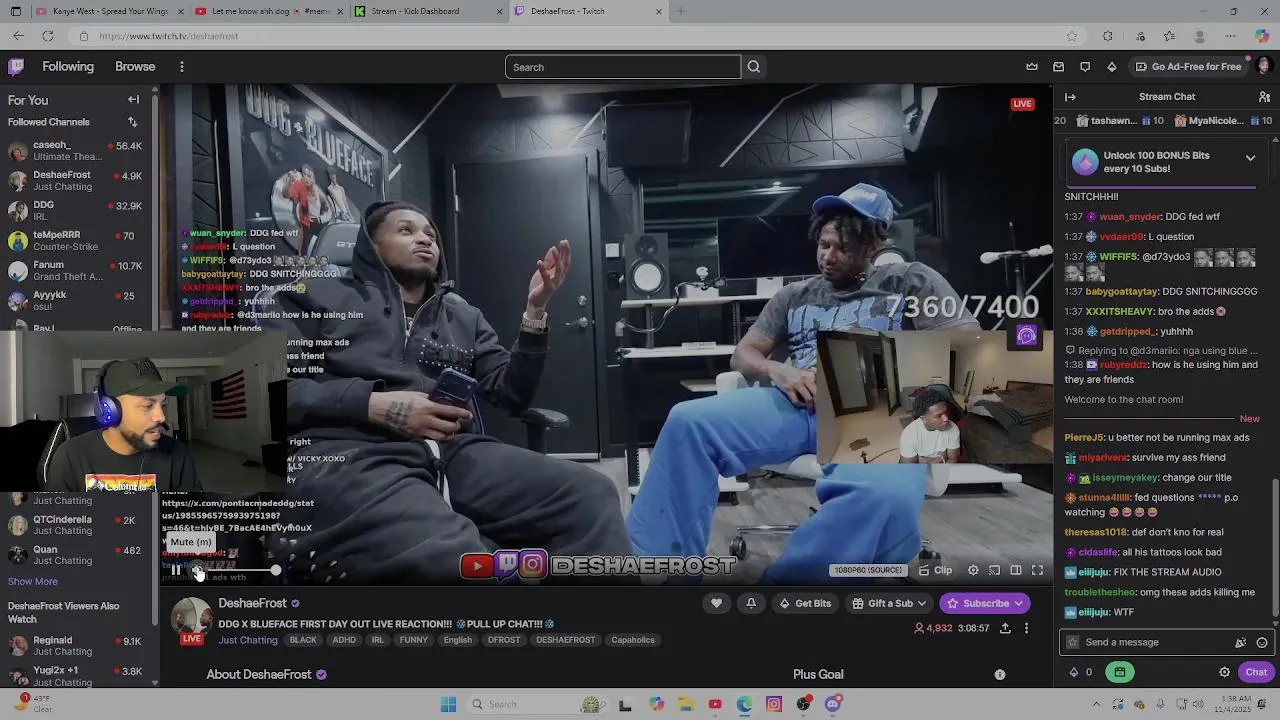The height and width of the screenshot is (720, 1280).
Task: Enter fullscreen on the video player
Action: pos(1037,570)
